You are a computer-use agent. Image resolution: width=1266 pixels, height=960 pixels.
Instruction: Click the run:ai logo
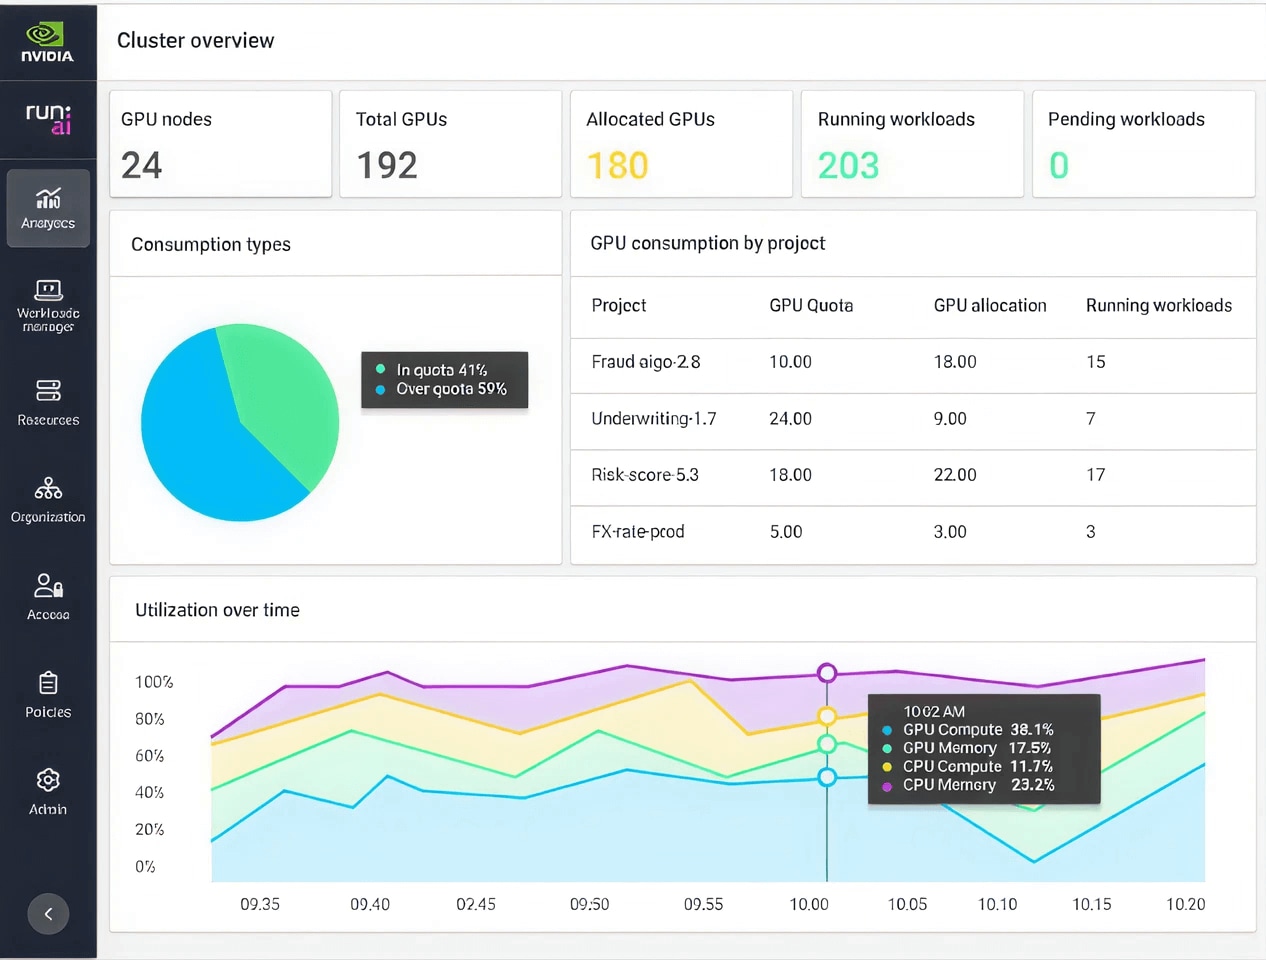tap(48, 118)
